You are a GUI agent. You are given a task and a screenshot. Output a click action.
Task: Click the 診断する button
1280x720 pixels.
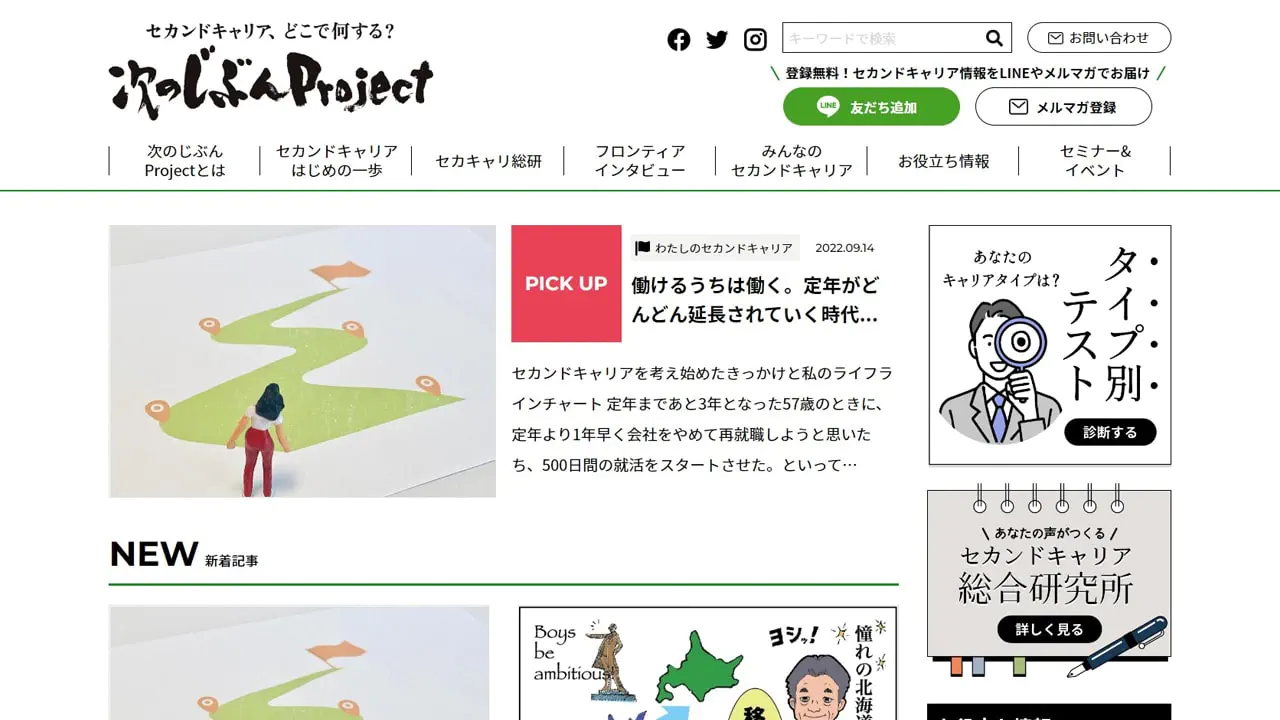1110,432
